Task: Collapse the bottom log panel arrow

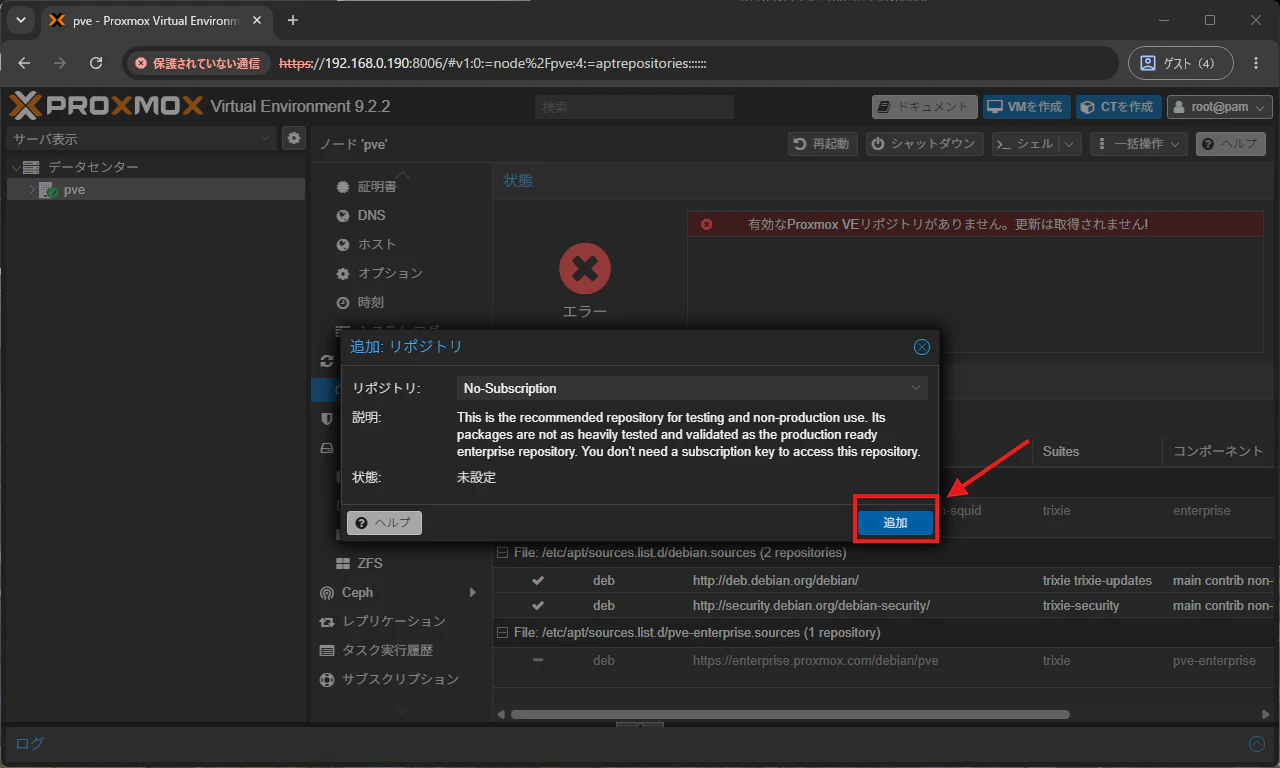Action: tap(1257, 743)
